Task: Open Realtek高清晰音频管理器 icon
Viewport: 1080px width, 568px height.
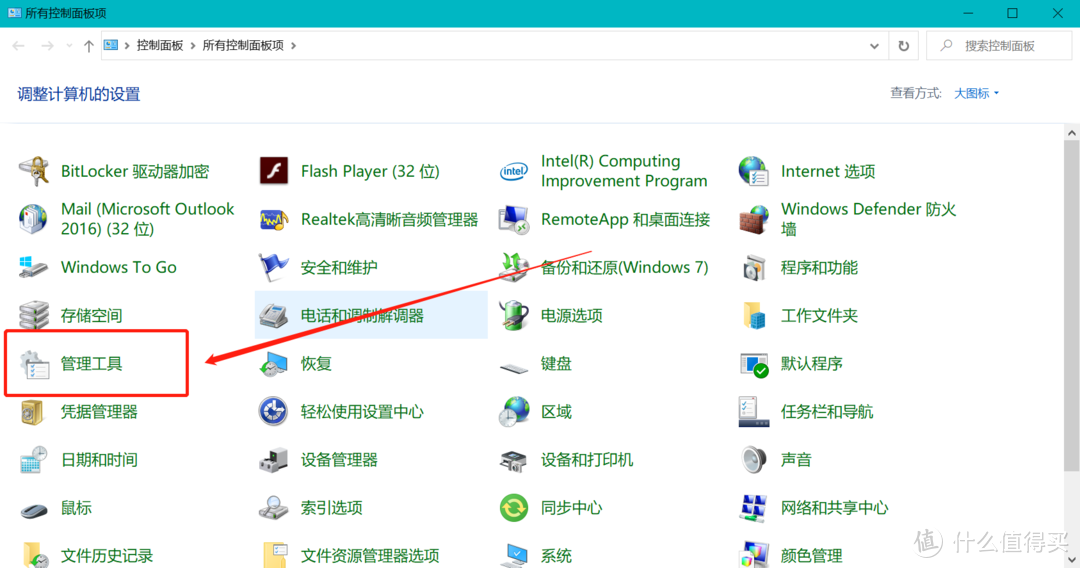Action: pyautogui.click(x=273, y=220)
